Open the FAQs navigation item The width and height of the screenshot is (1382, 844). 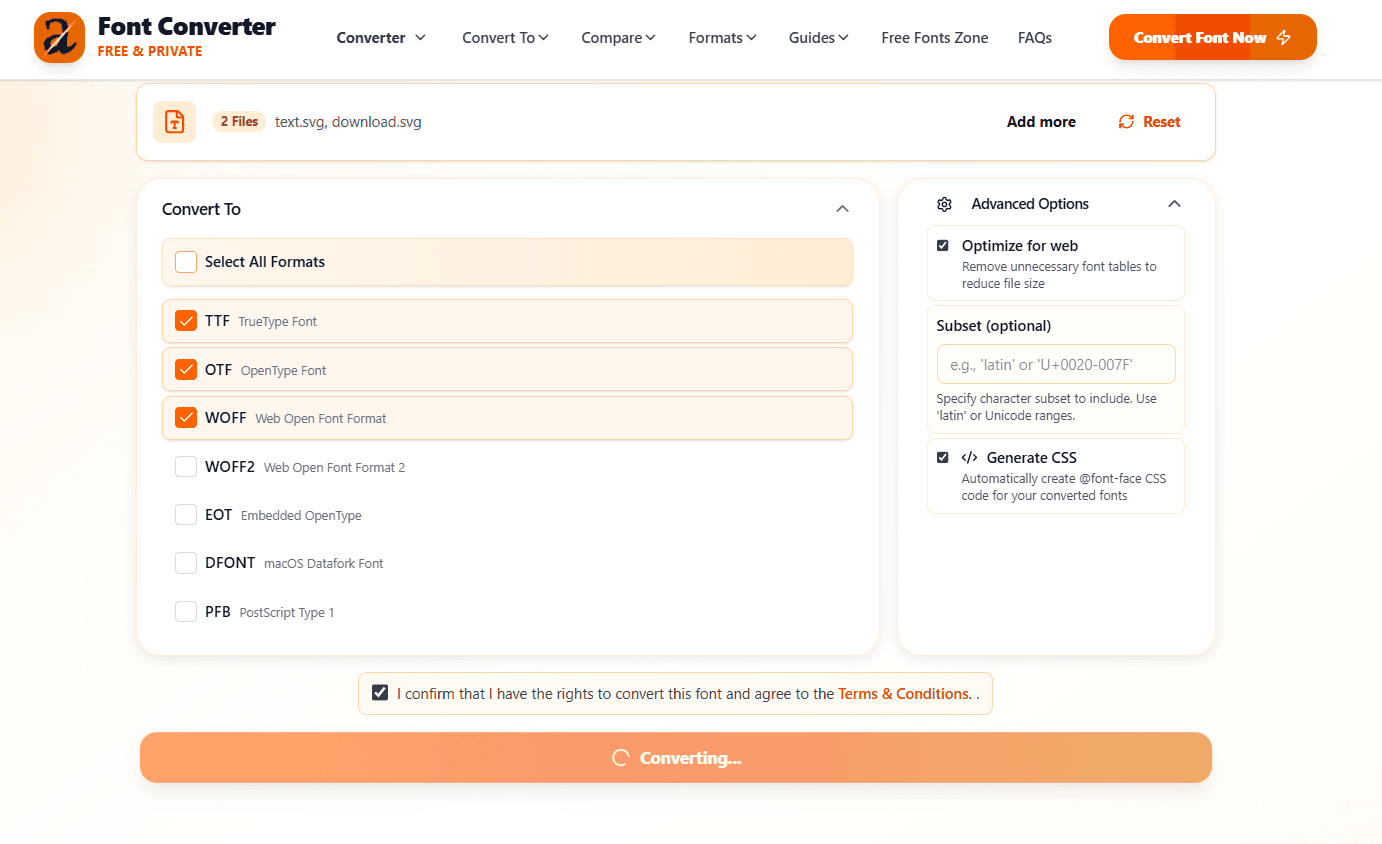pos(1035,37)
